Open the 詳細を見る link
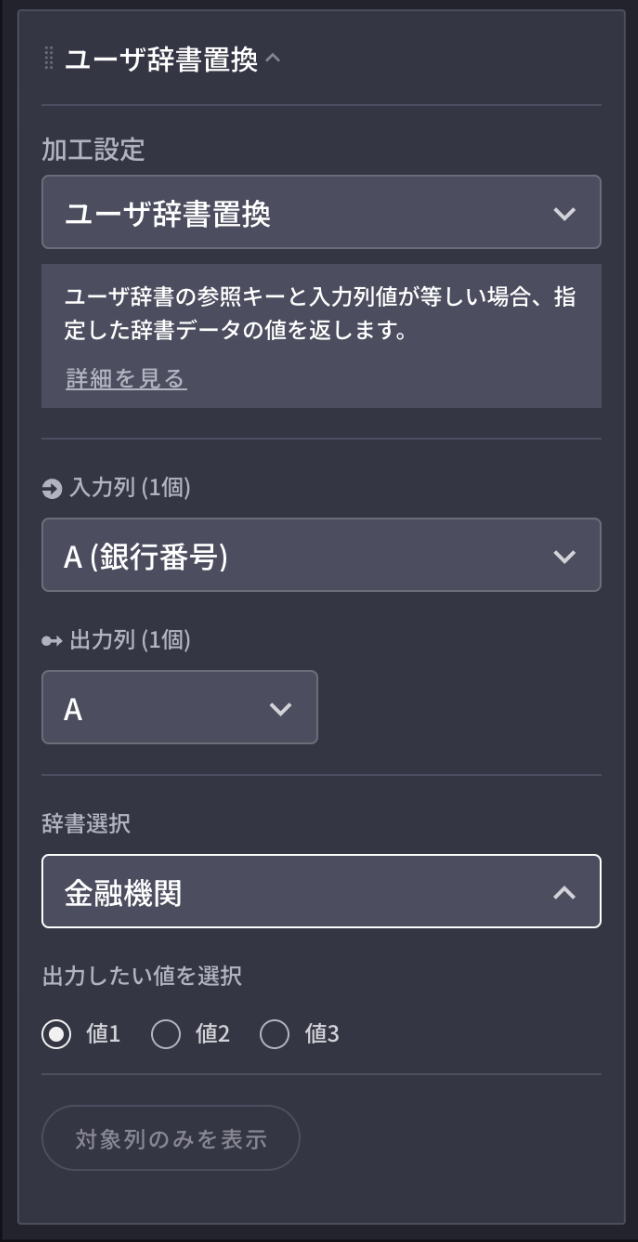 tap(126, 379)
